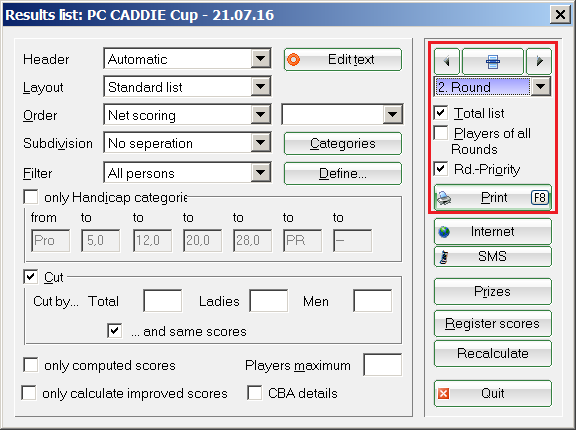
Task: Click the blue printer setup icon button
Action: click(493, 61)
